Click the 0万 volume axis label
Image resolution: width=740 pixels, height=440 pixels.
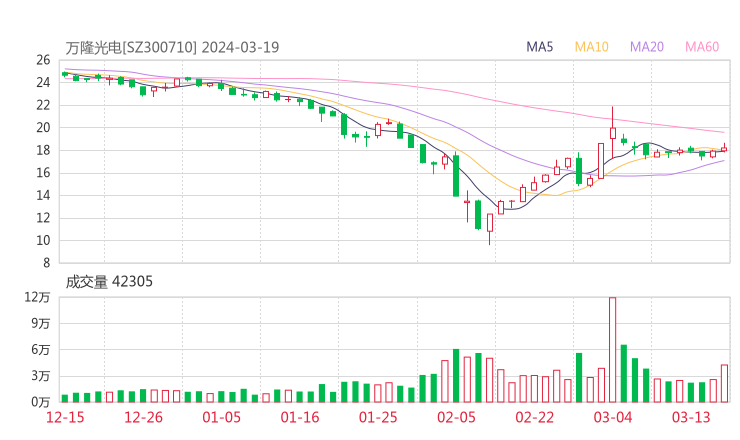(41, 402)
